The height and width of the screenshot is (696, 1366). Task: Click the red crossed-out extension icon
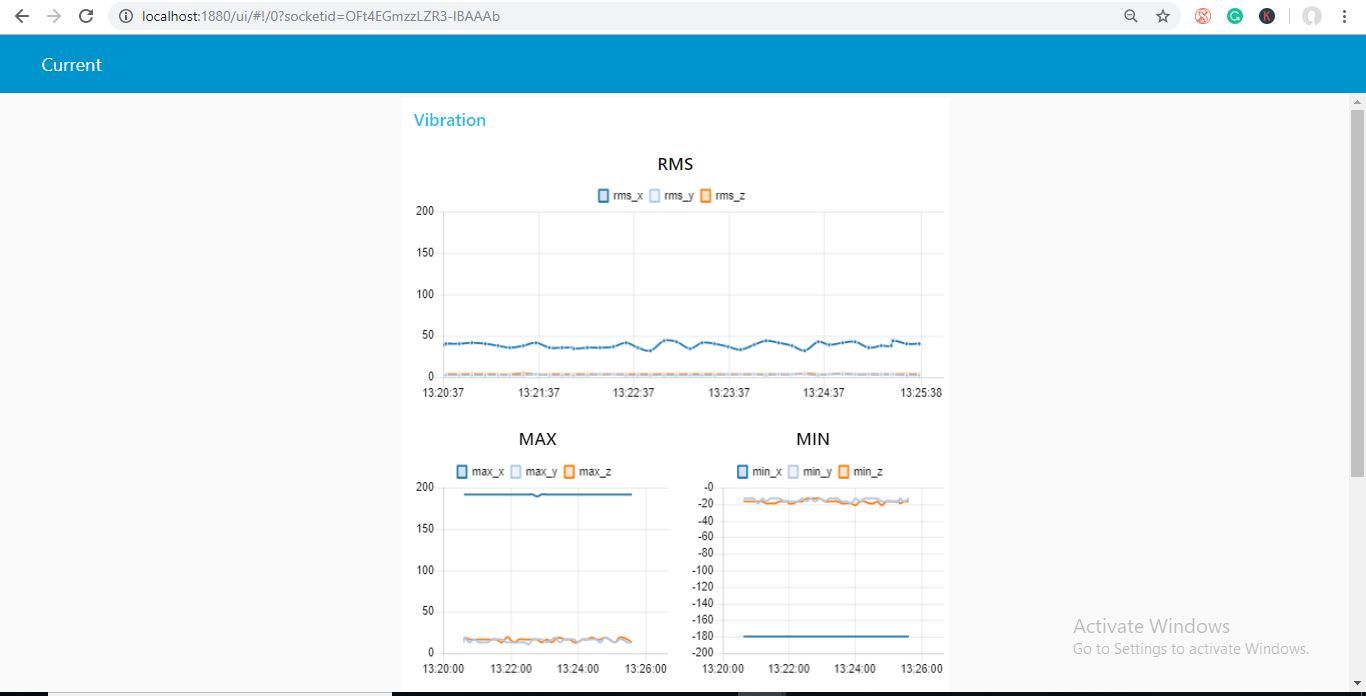pos(1201,16)
